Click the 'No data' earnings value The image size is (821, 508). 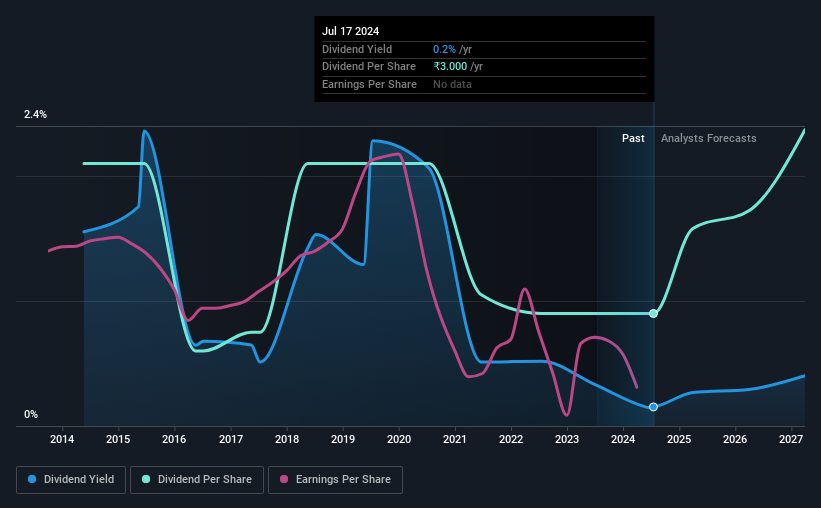(x=452, y=84)
